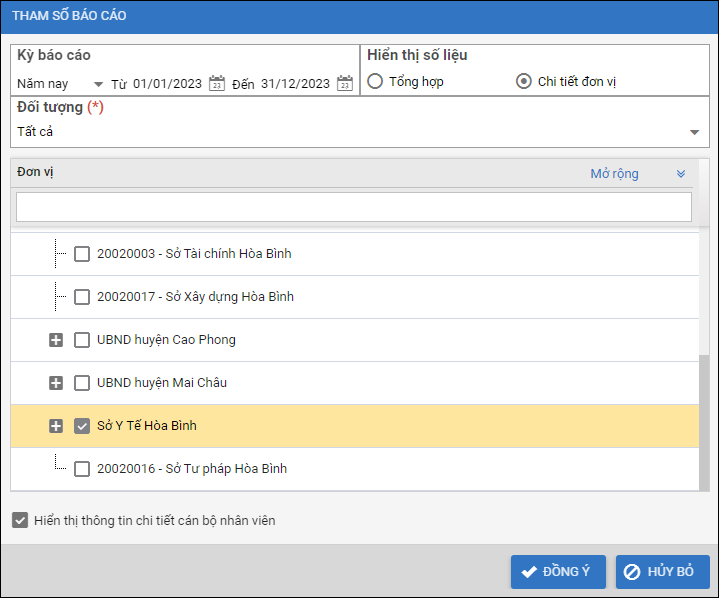Image resolution: width=719 pixels, height=598 pixels.
Task: Click the double-chevron icon beside Mở rộng
Action: click(681, 174)
